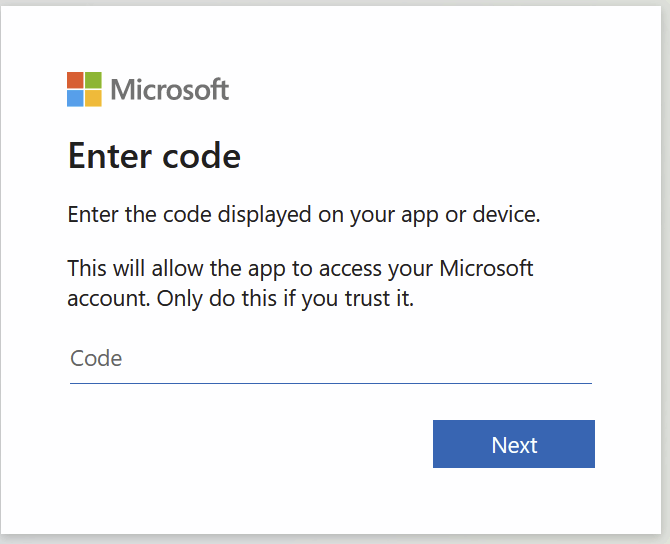This screenshot has height=544, width=670.
Task: Click the green square of the Microsoft logo
Action: click(x=94, y=80)
